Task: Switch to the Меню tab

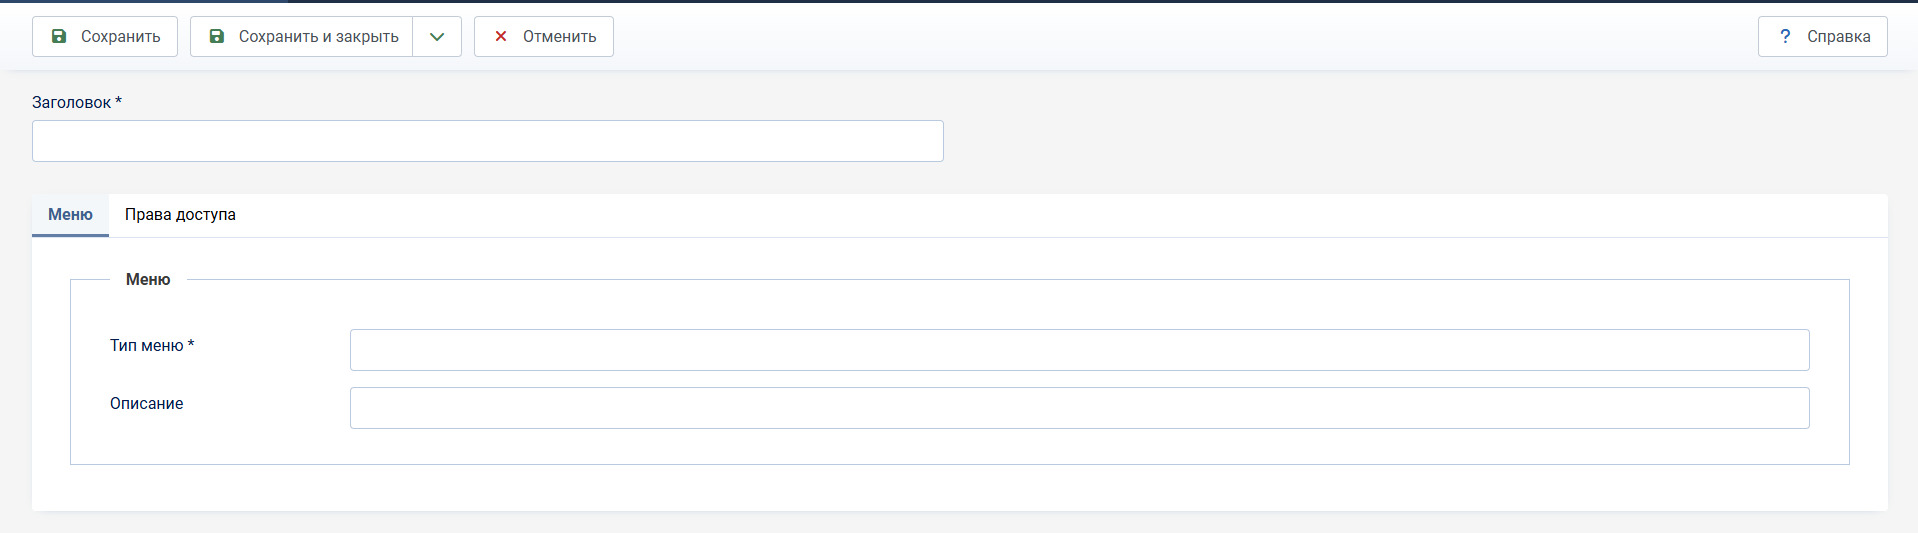Action: 70,215
